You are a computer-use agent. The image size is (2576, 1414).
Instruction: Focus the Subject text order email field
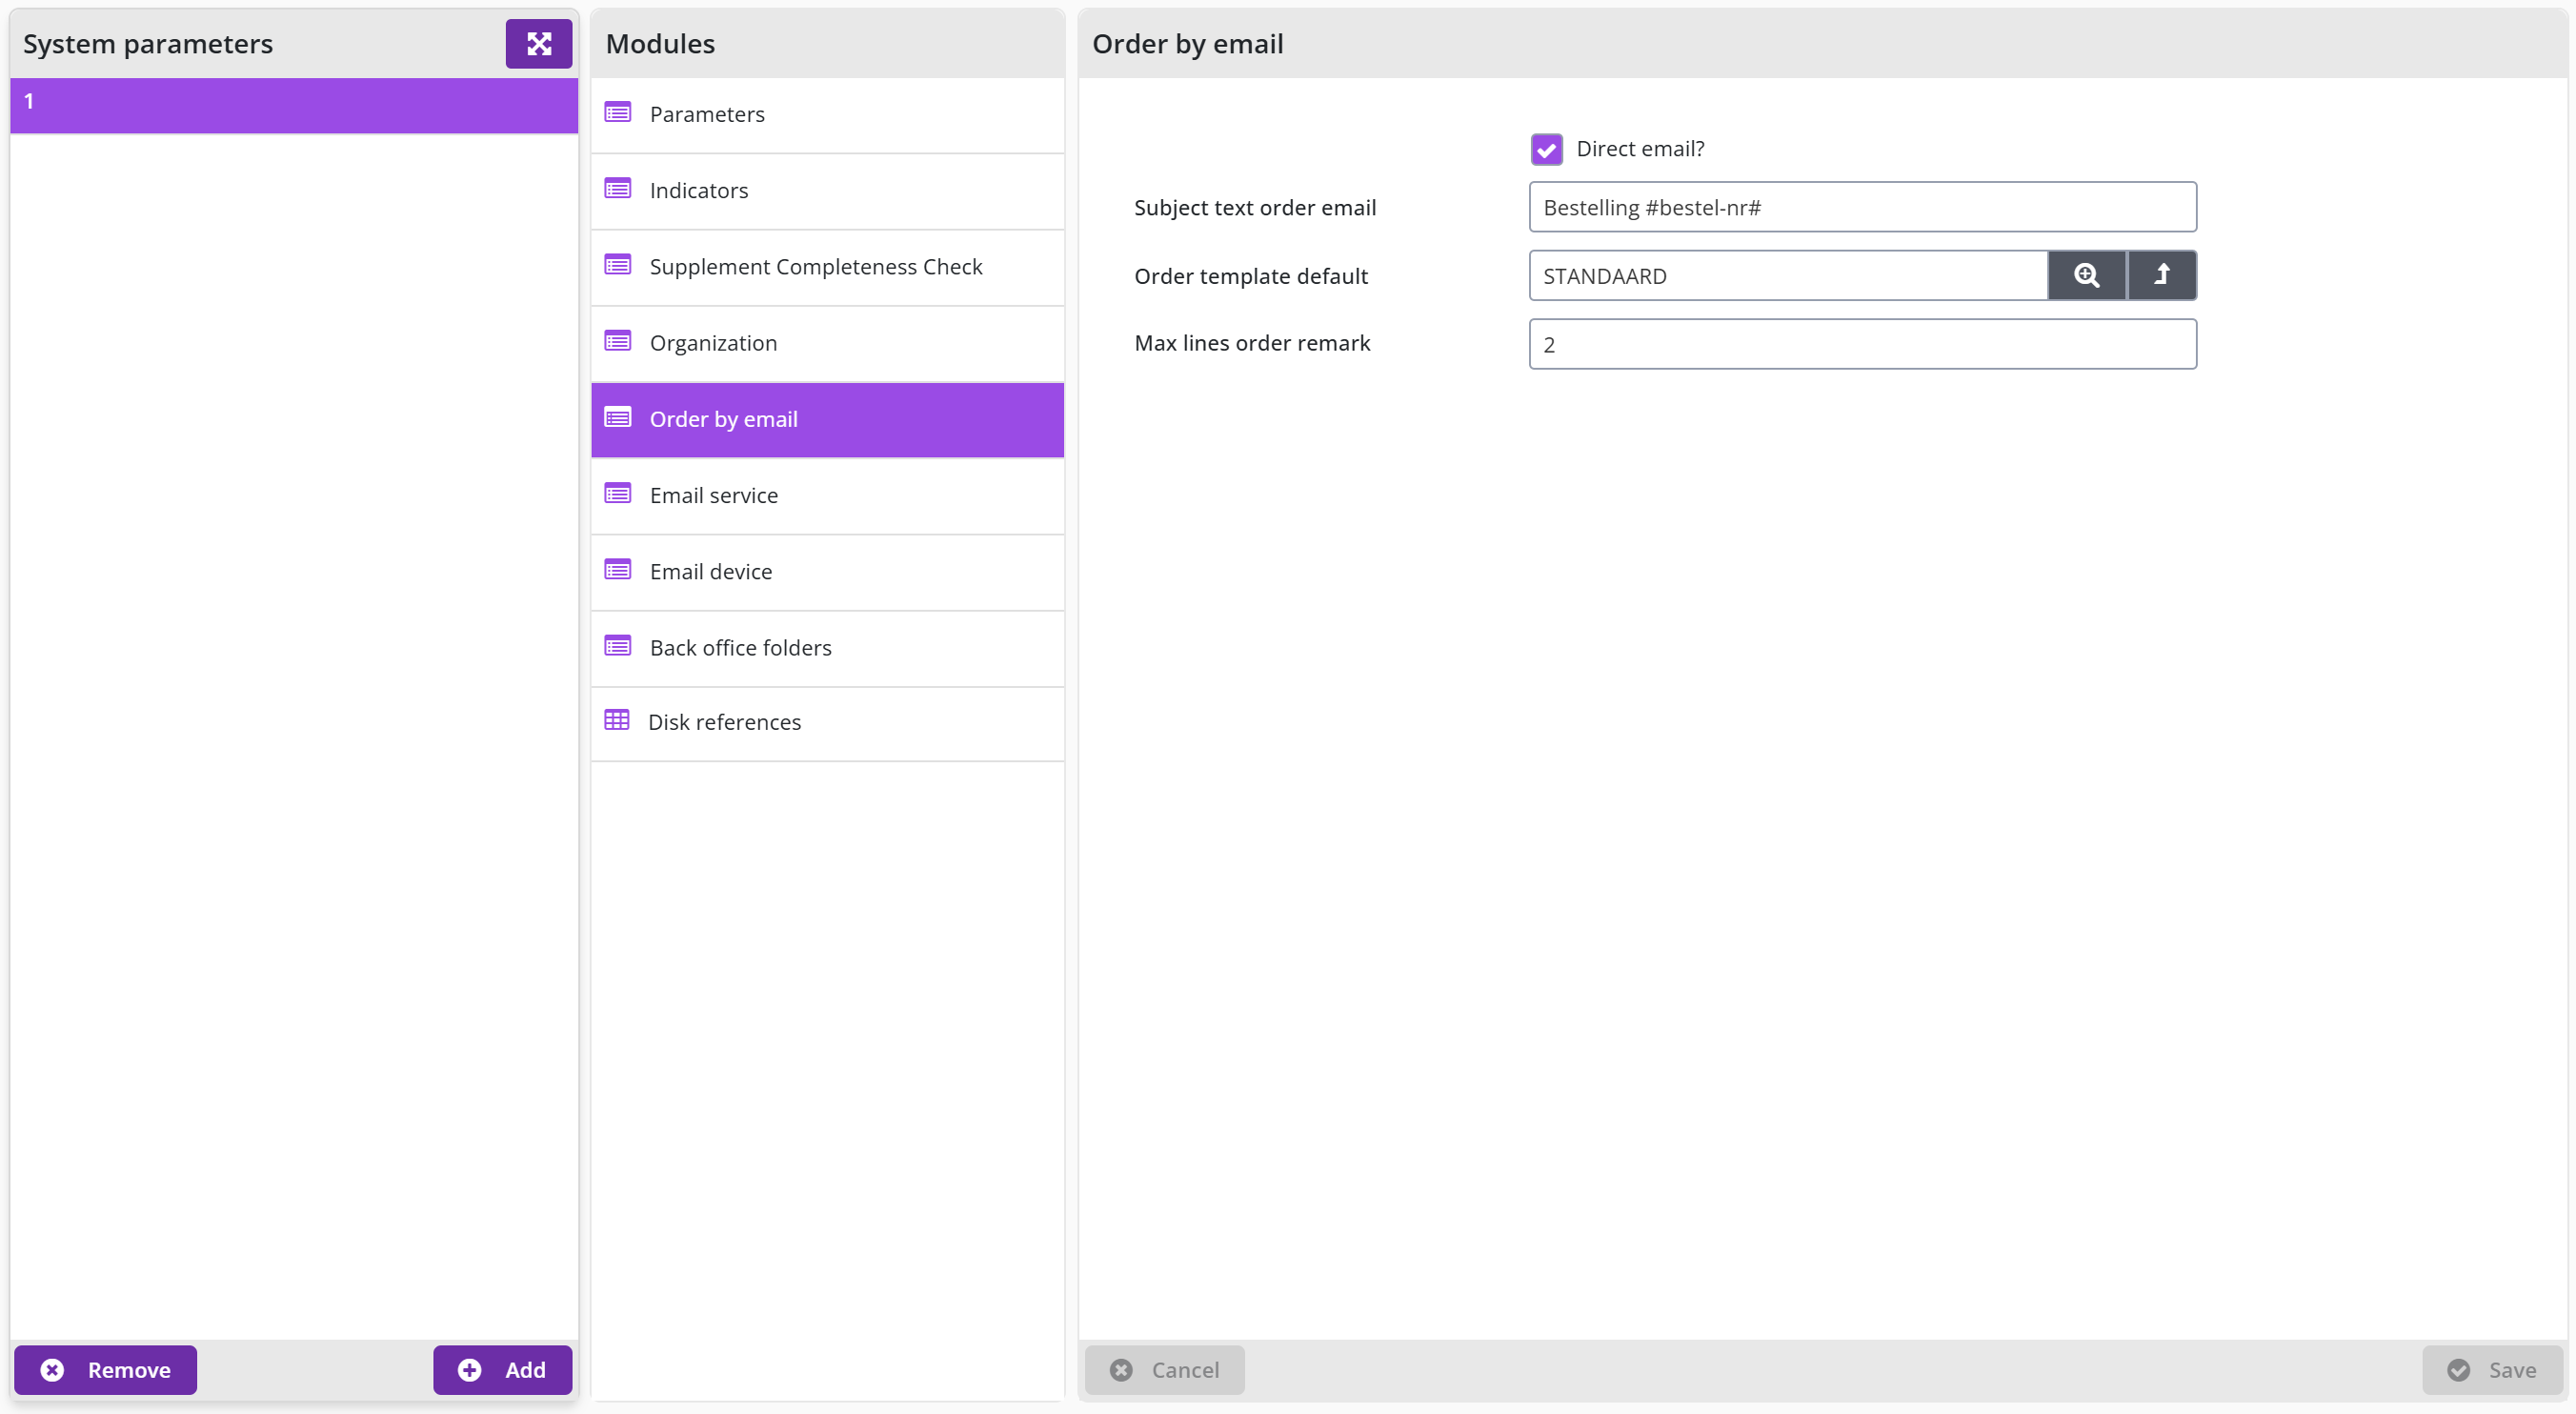click(1862, 207)
